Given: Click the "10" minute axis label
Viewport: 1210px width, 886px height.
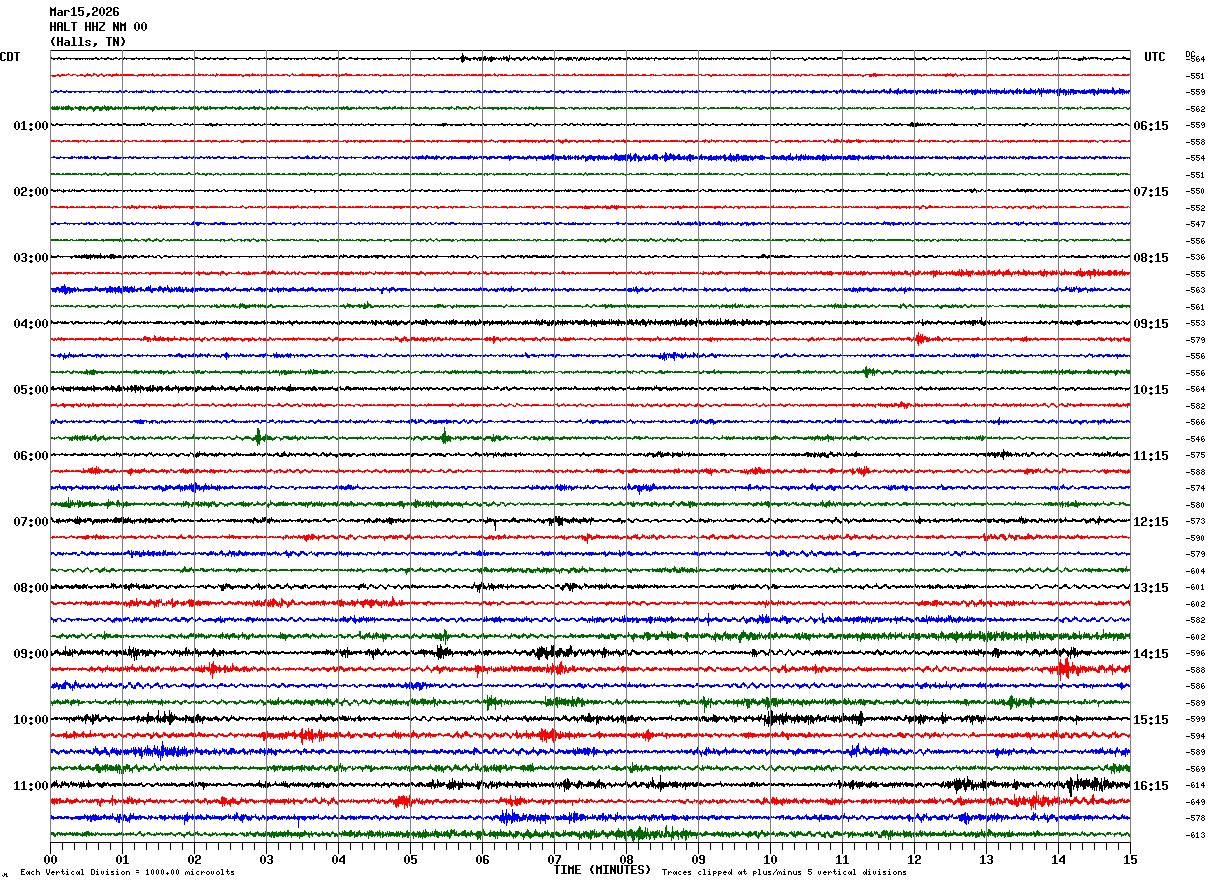Looking at the screenshot, I should 770,859.
